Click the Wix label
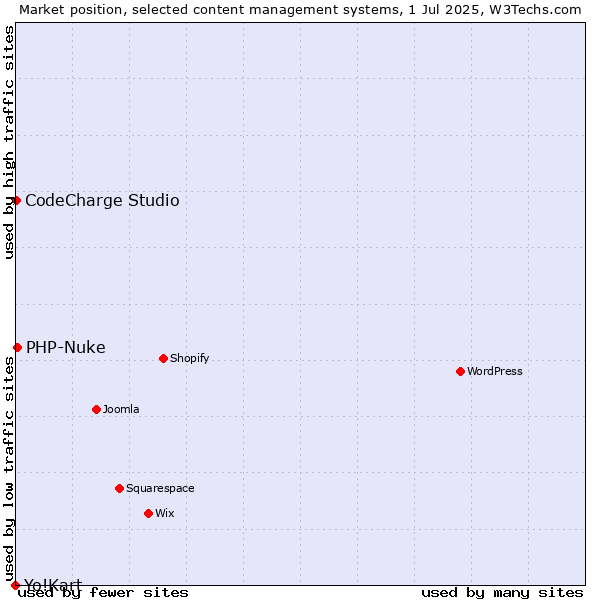600x600 pixels. [165, 513]
